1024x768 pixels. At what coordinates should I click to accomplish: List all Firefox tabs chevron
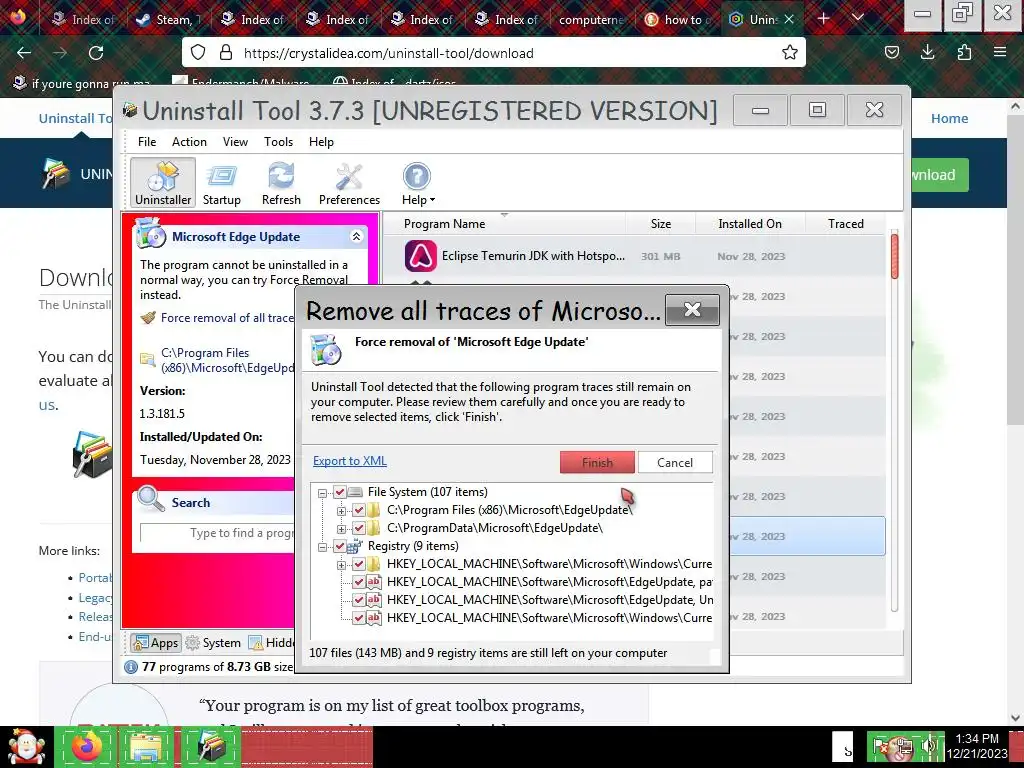(x=858, y=18)
